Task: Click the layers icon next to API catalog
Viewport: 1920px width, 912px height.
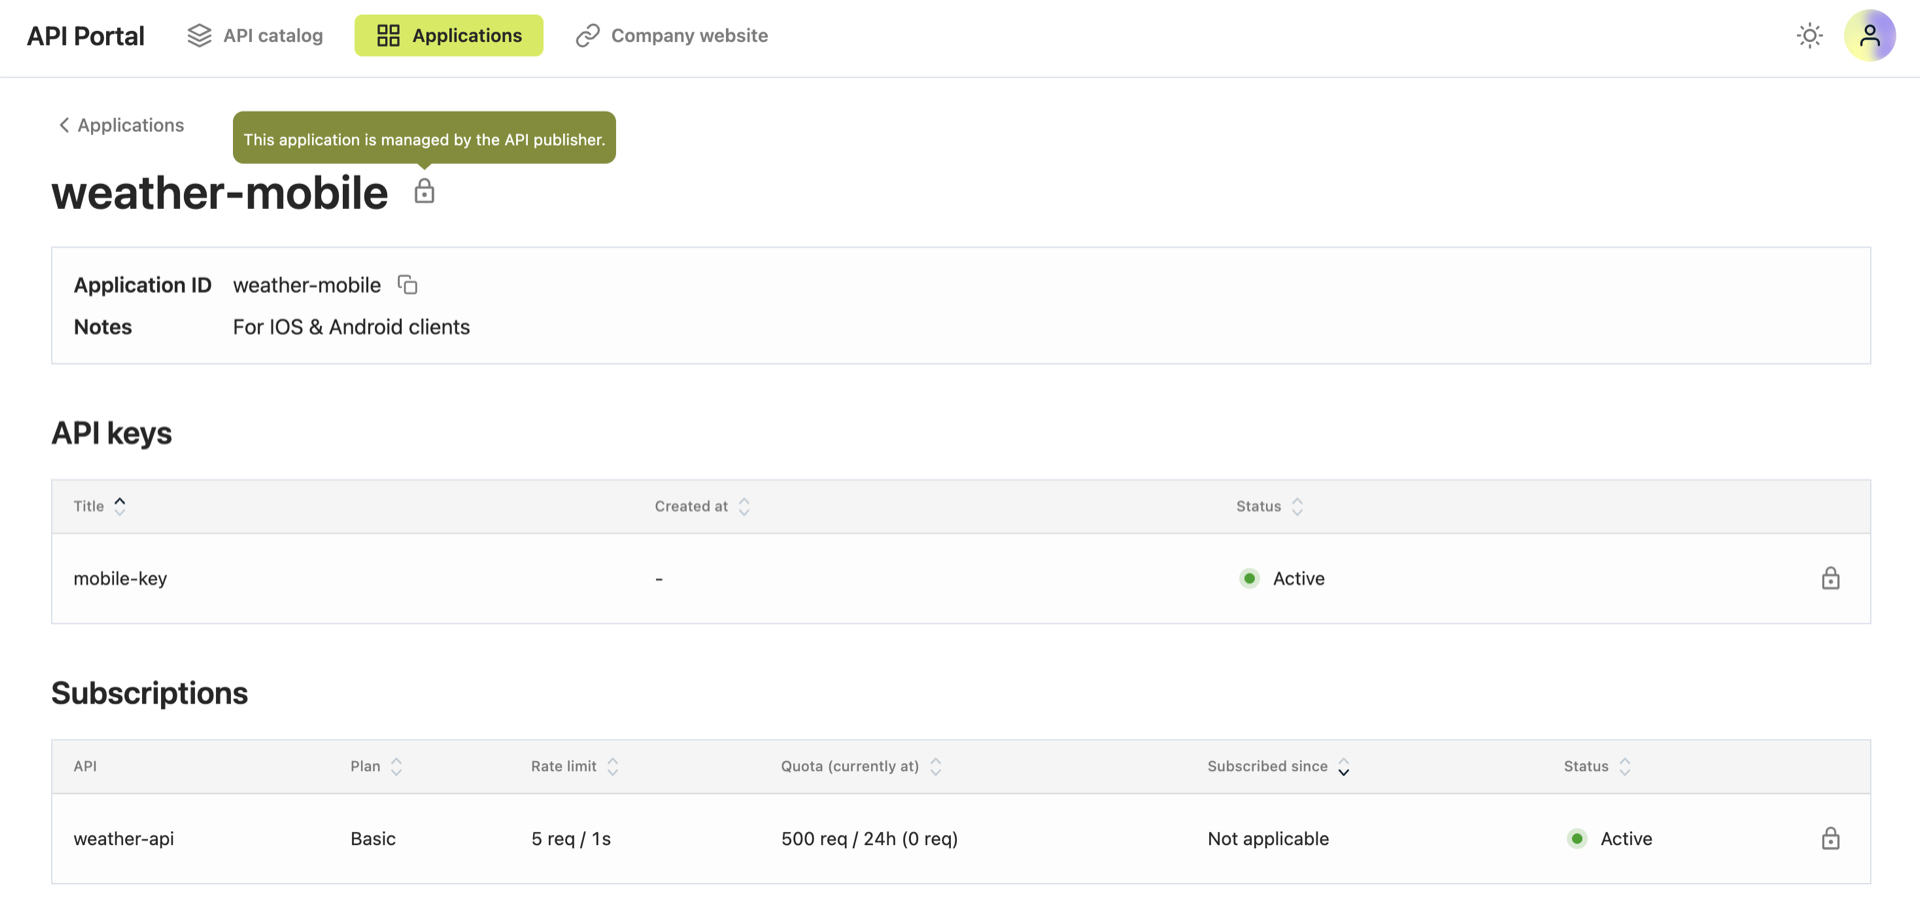Action: [x=199, y=36]
